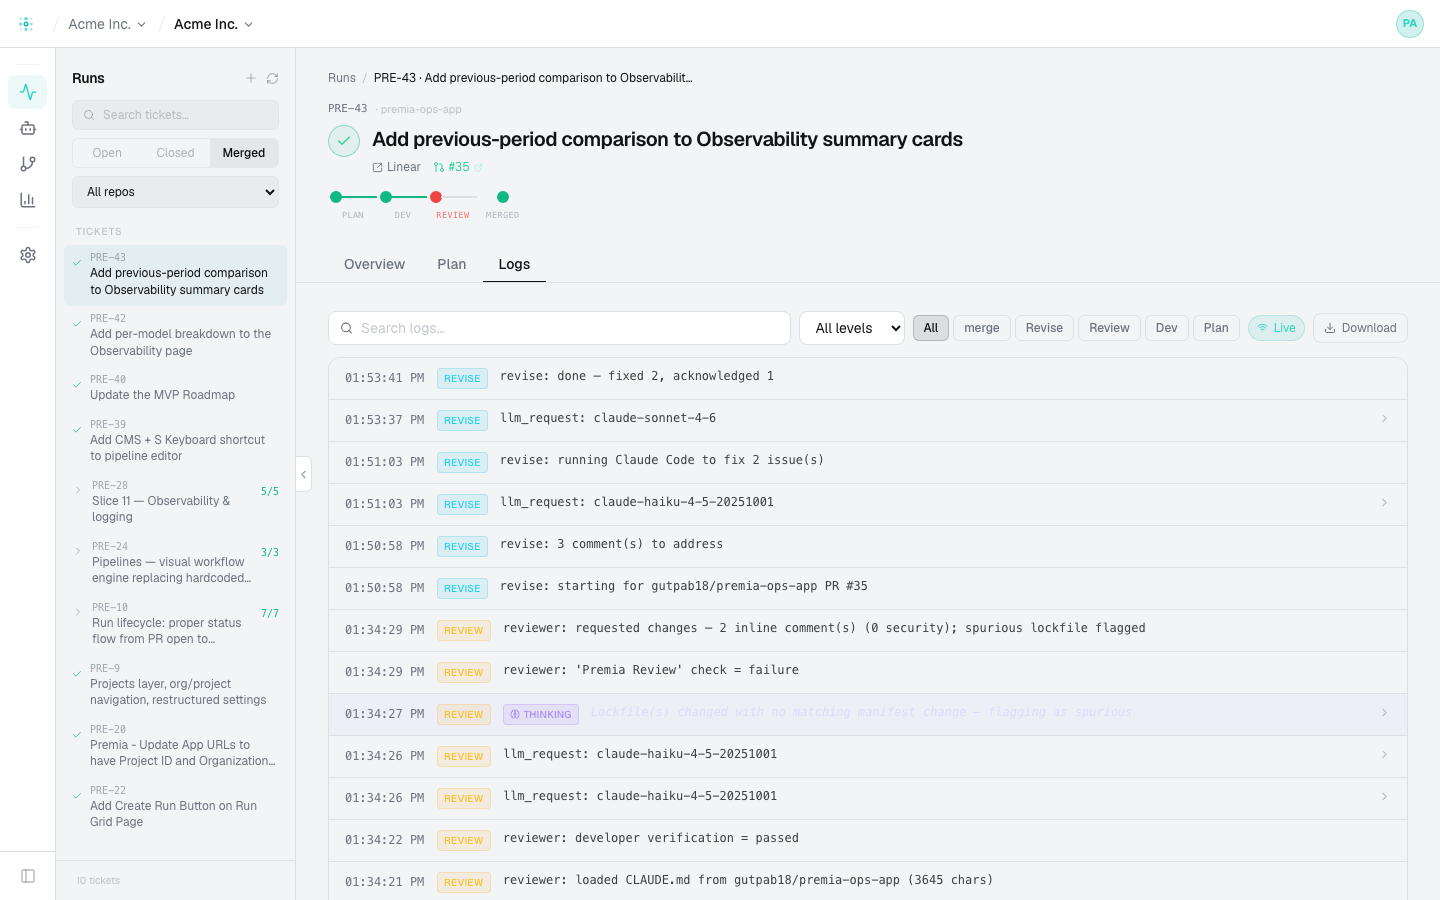The height and width of the screenshot is (900, 1440).
Task: Select ticket PRE-22 Create Run Button
Action: [175, 806]
